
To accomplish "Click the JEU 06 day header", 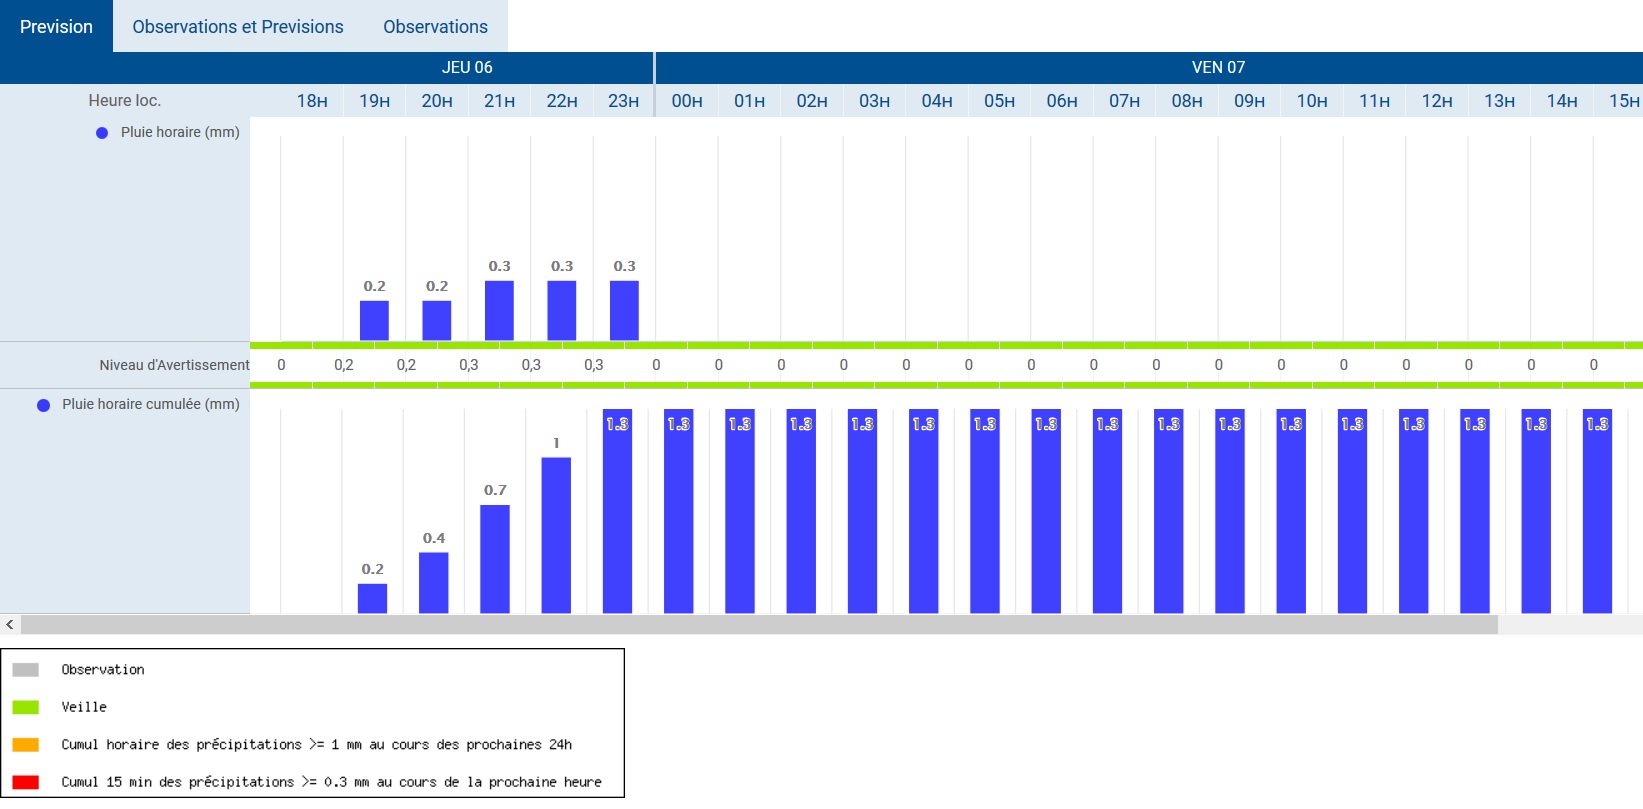I will [467, 68].
